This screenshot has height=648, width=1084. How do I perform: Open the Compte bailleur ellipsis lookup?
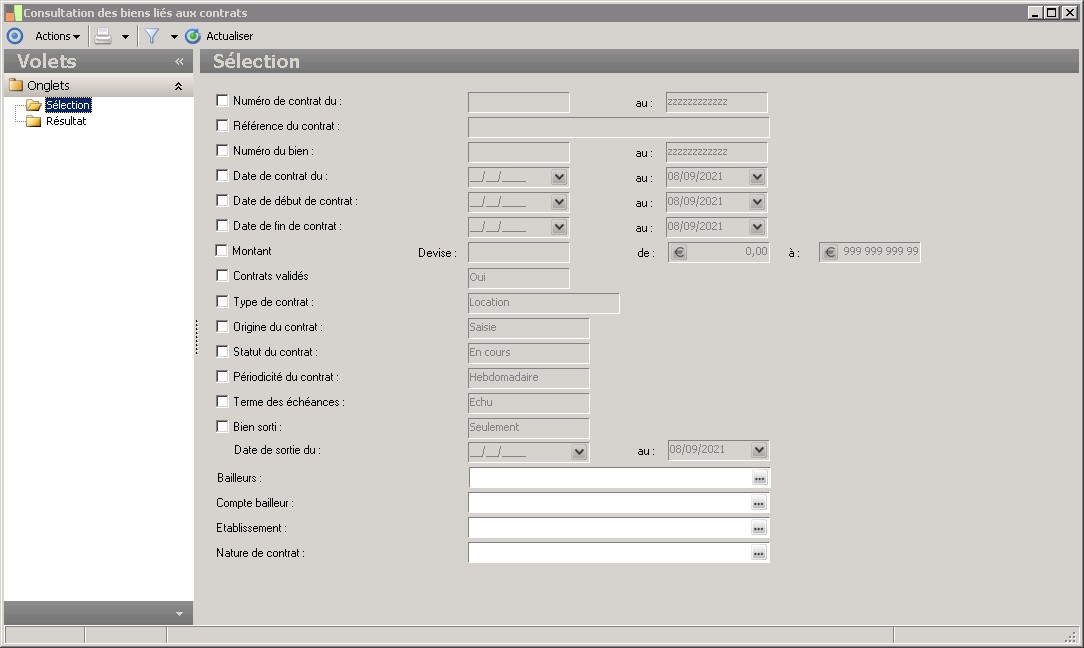pyautogui.click(x=759, y=504)
